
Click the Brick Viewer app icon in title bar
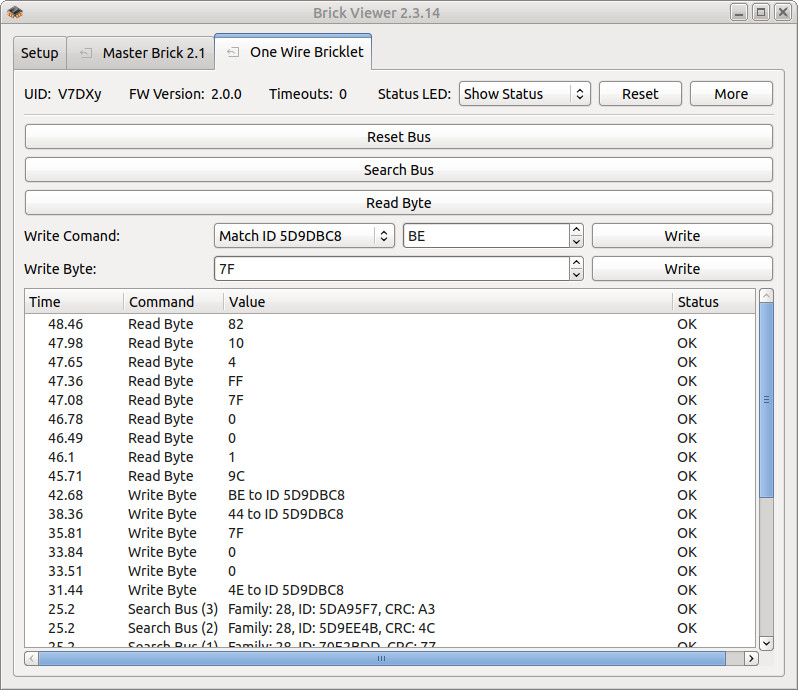15,12
